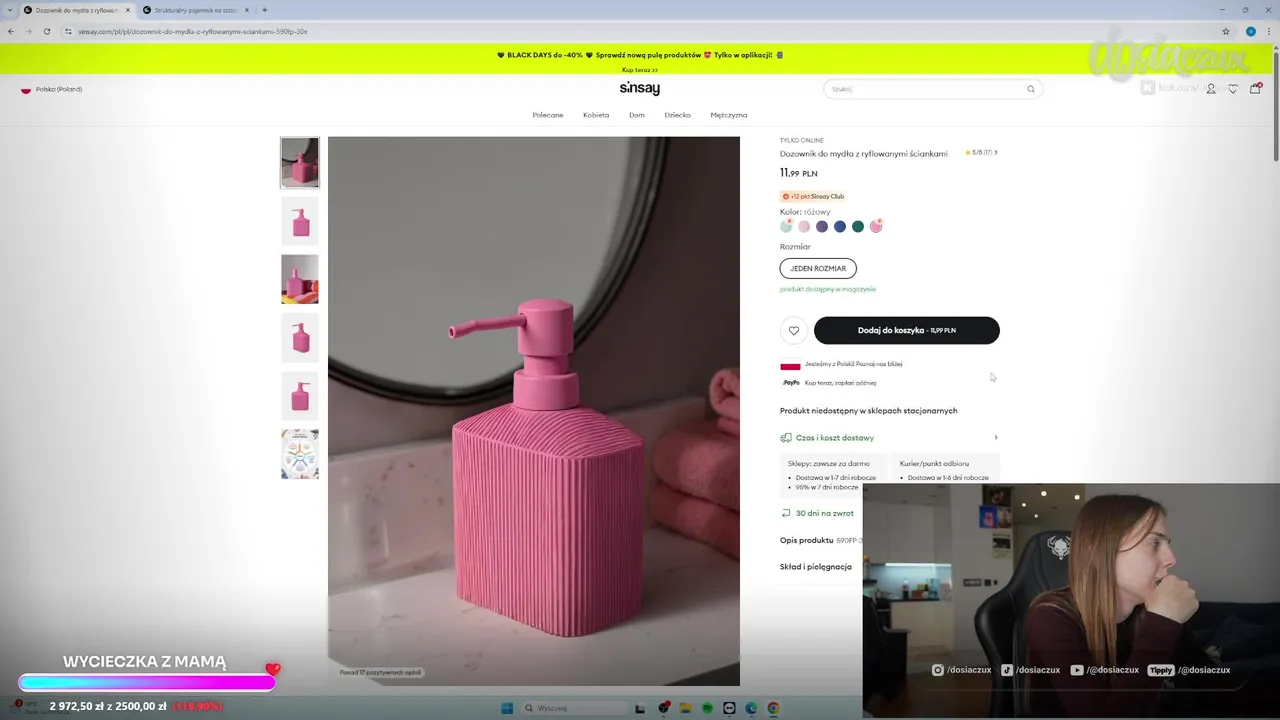Image resolution: width=1280 pixels, height=720 pixels.
Task: Click the Windows taskbar search box
Action: (574, 708)
